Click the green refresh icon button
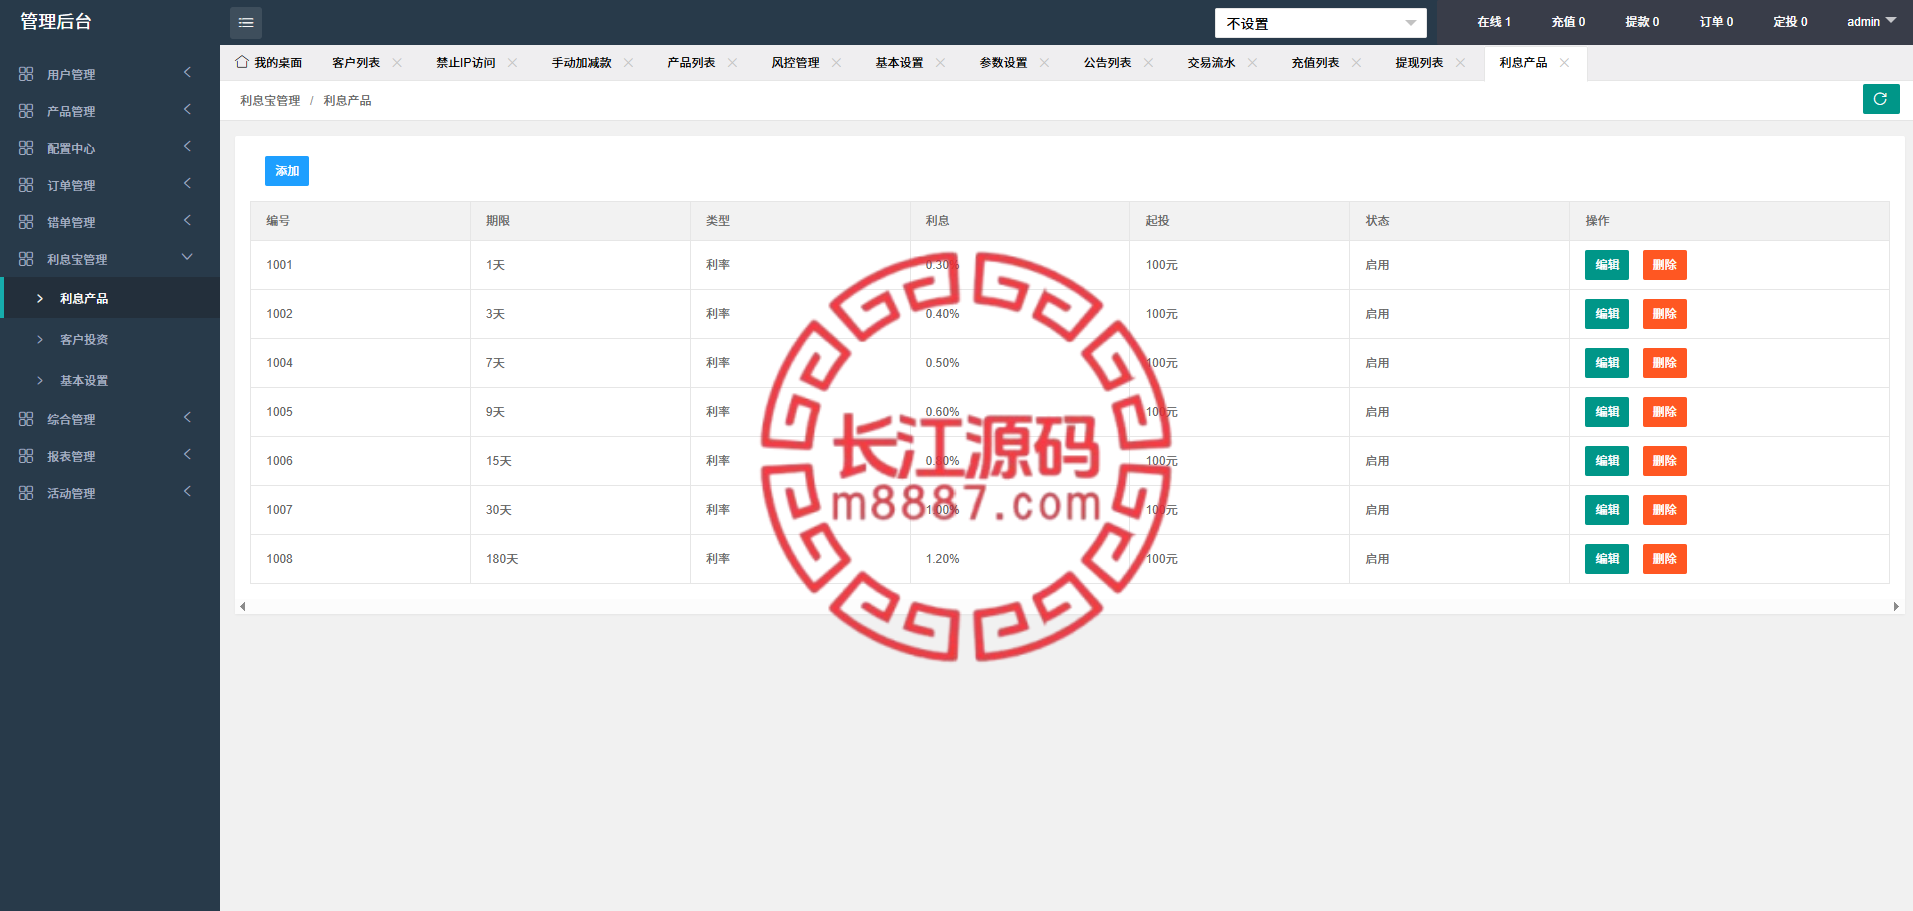 (x=1881, y=99)
